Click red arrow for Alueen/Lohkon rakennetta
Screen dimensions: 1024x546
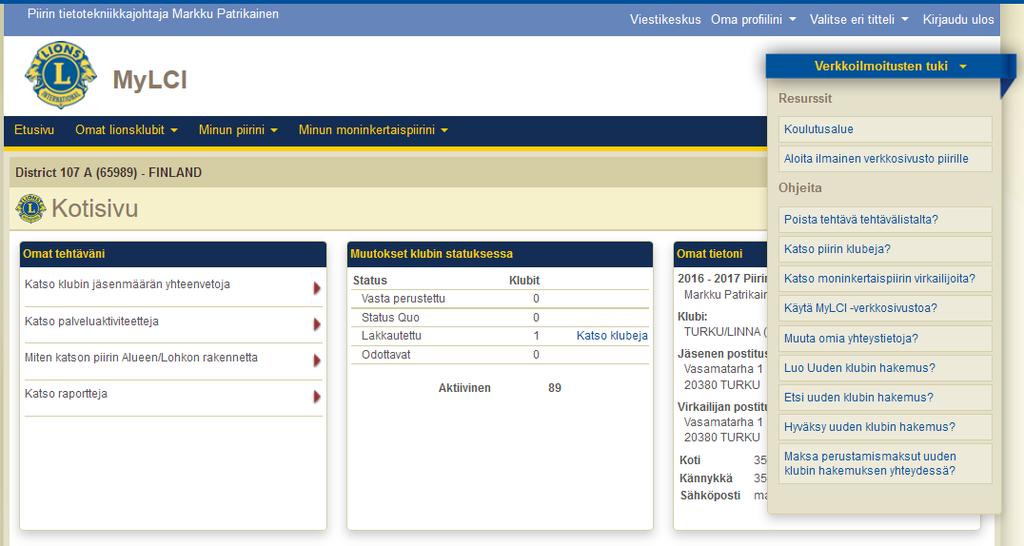tap(317, 361)
